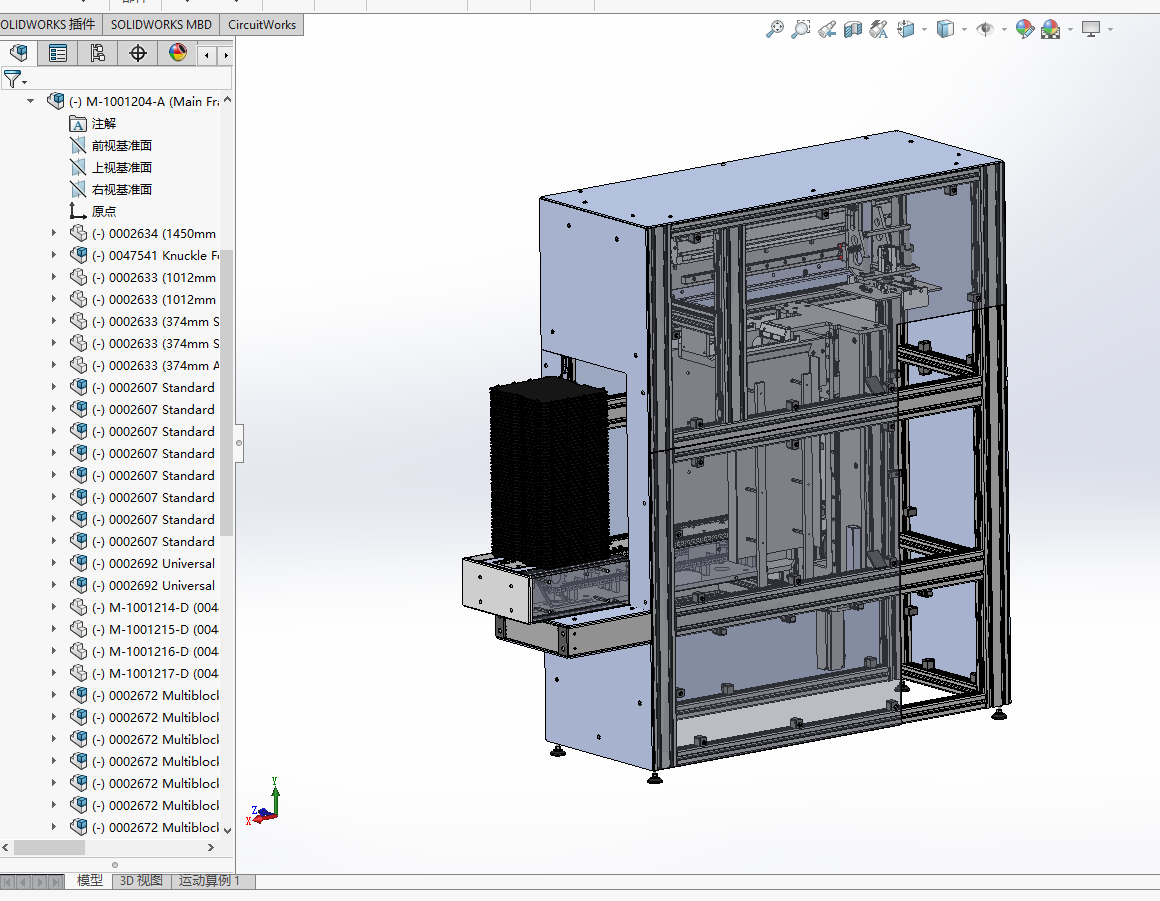This screenshot has height=901, width=1160.
Task: Switch to the SOLIDWORKS 插件 tab
Action: click(50, 24)
